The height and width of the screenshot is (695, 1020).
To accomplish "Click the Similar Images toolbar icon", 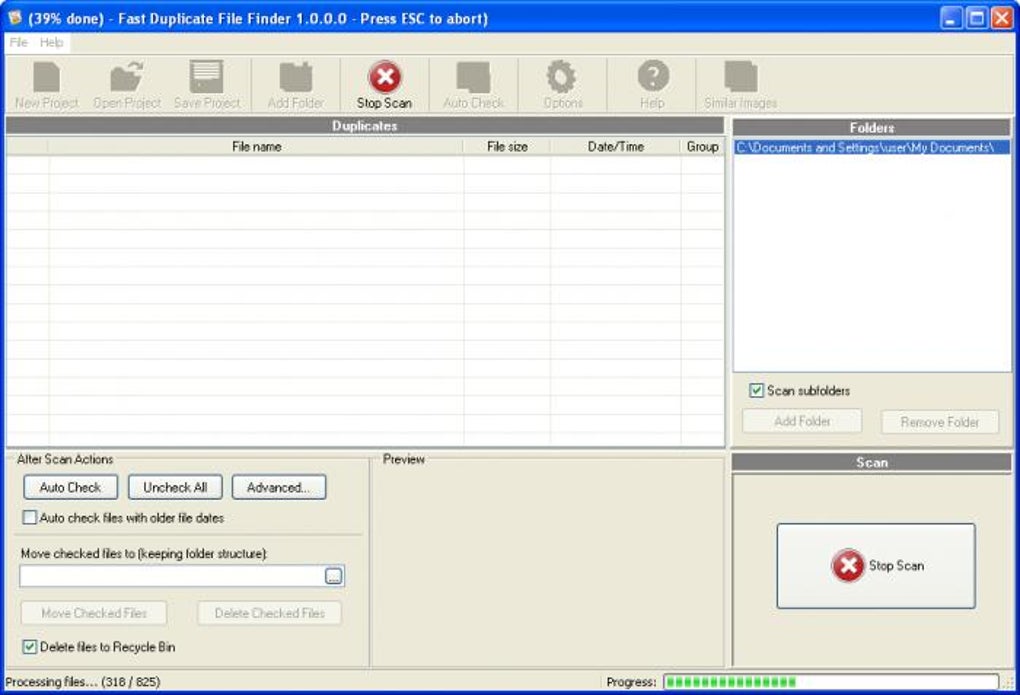I will point(740,85).
